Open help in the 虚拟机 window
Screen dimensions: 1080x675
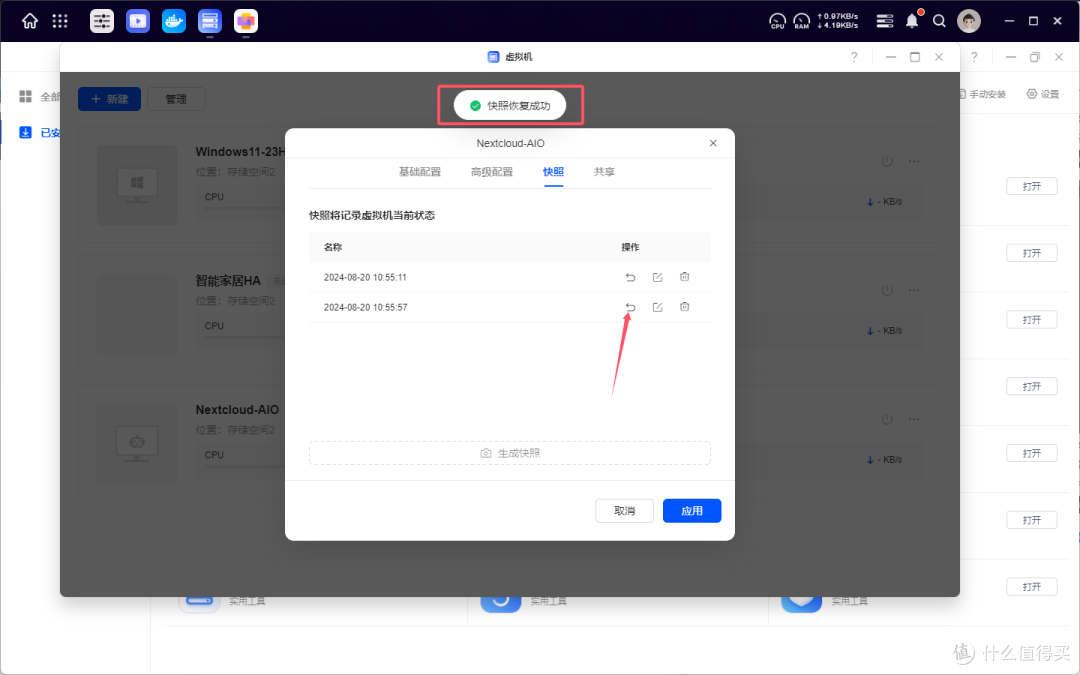(854, 57)
